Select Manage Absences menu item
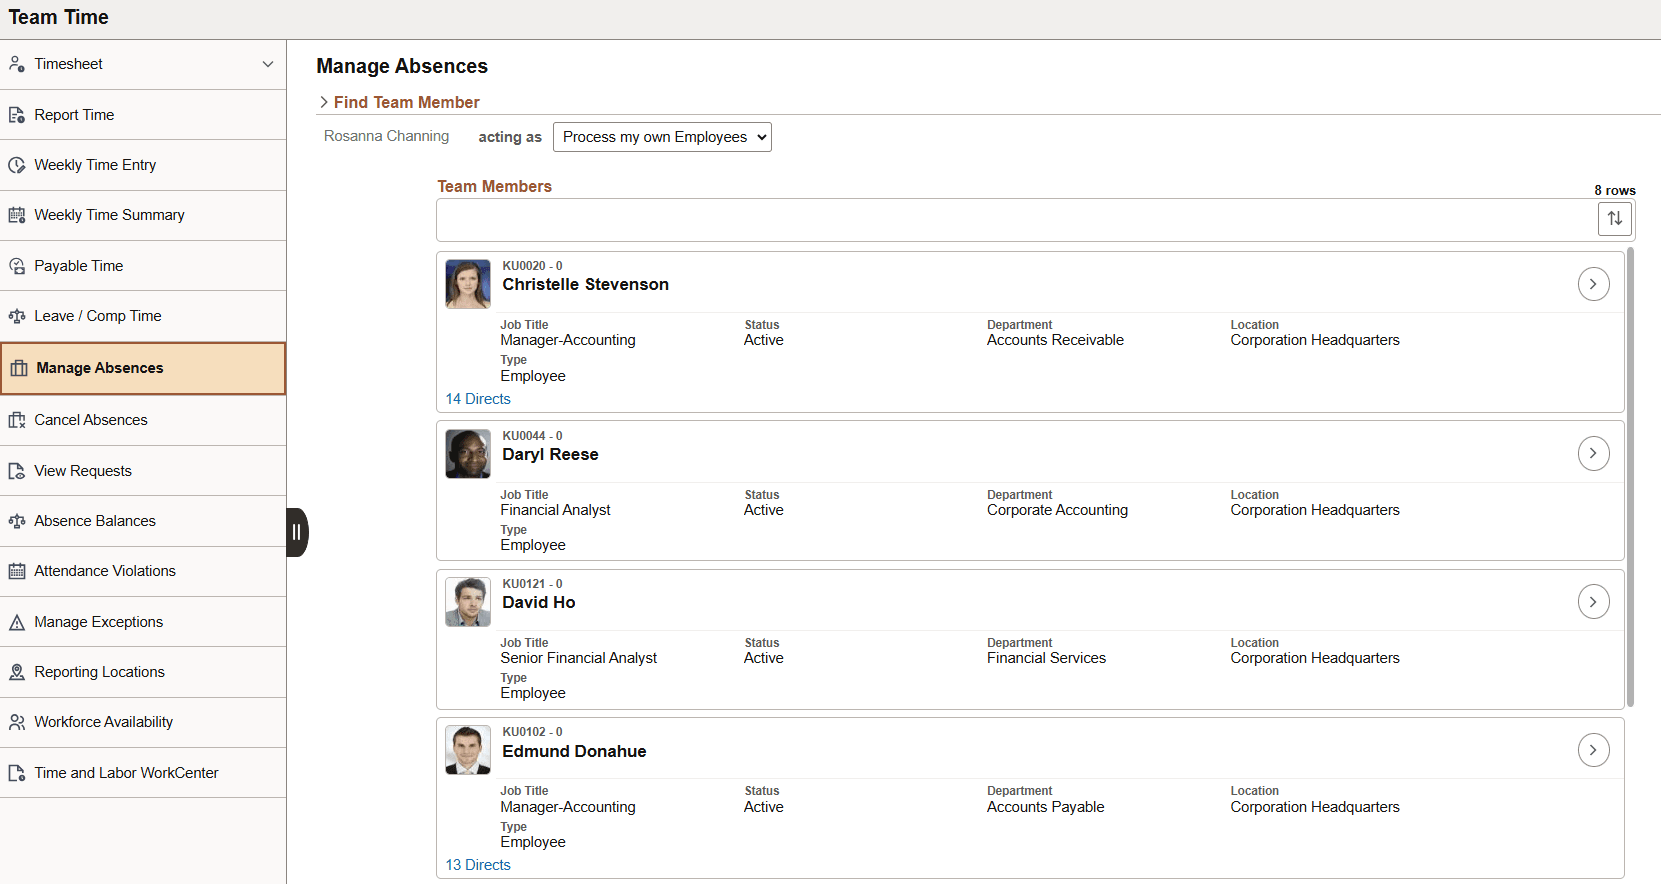1661x884 pixels. pos(143,368)
